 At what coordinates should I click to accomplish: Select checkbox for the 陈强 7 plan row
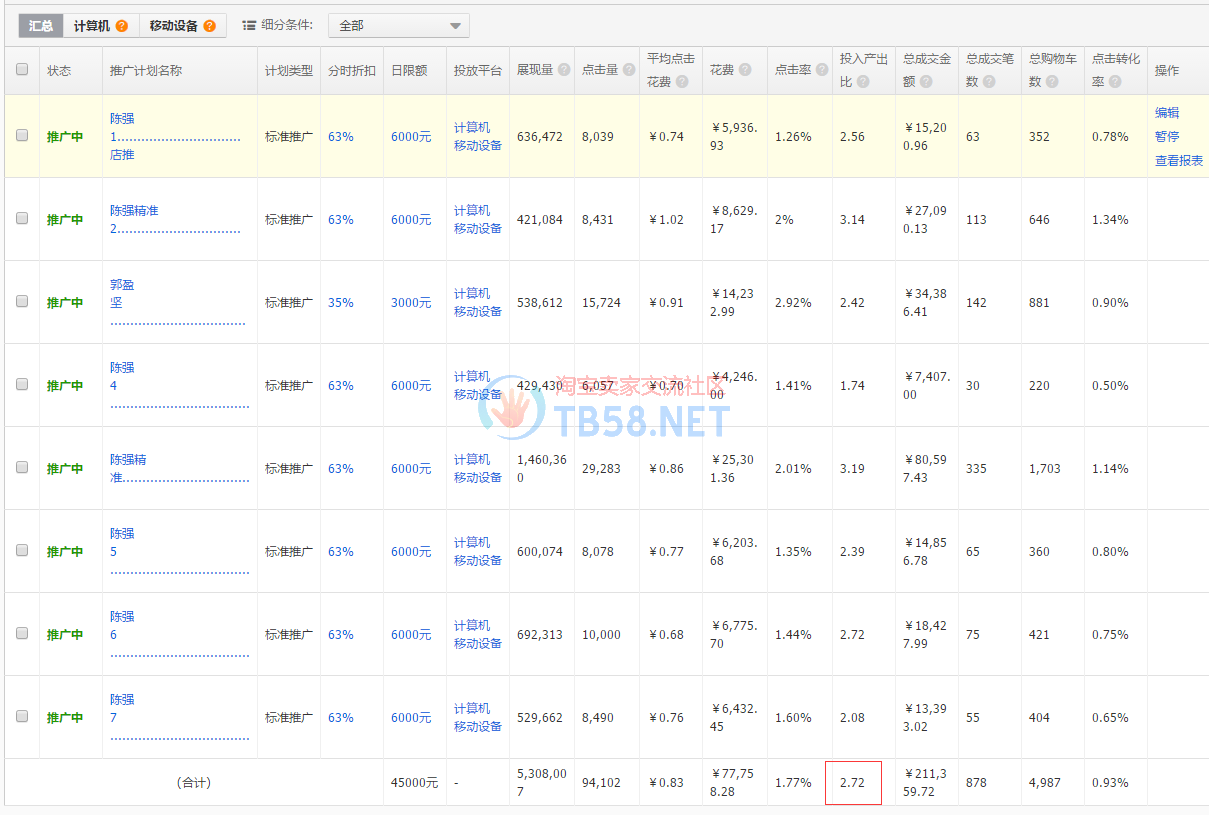(x=22, y=717)
